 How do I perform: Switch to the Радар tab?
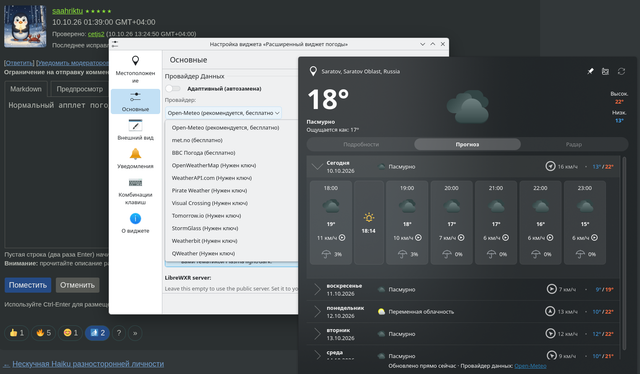click(573, 144)
